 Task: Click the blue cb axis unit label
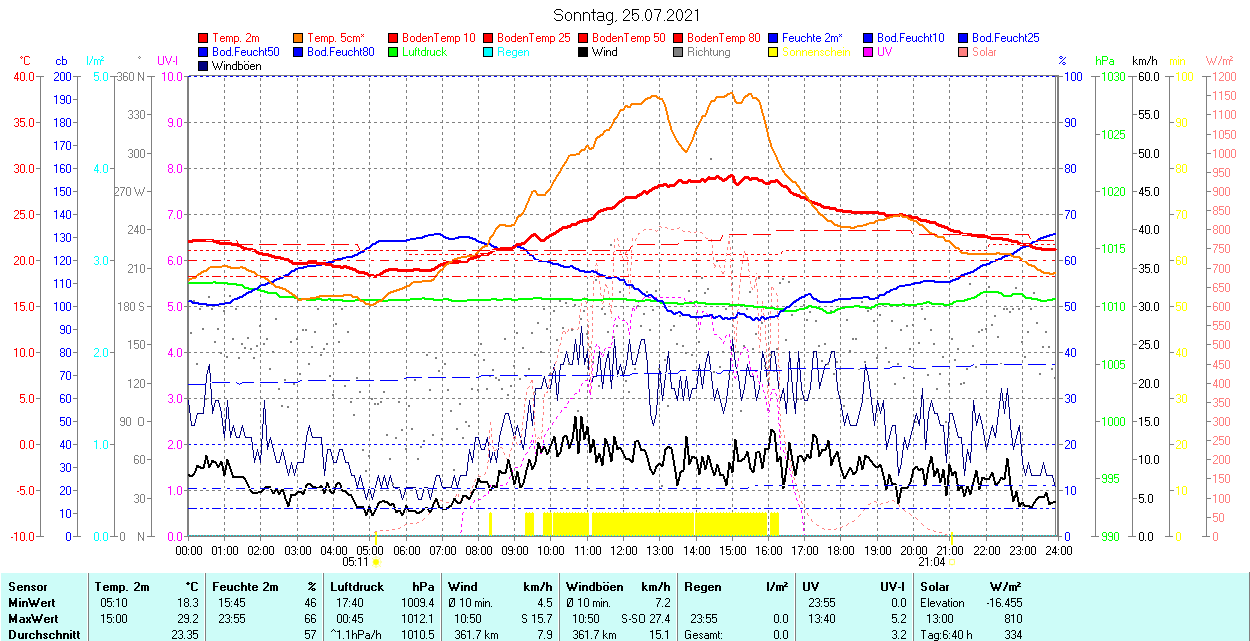[62, 61]
